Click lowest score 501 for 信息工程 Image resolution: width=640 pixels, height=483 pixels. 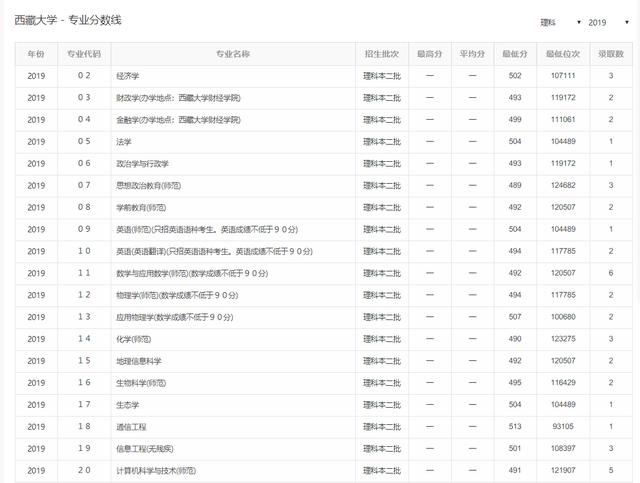(x=515, y=449)
